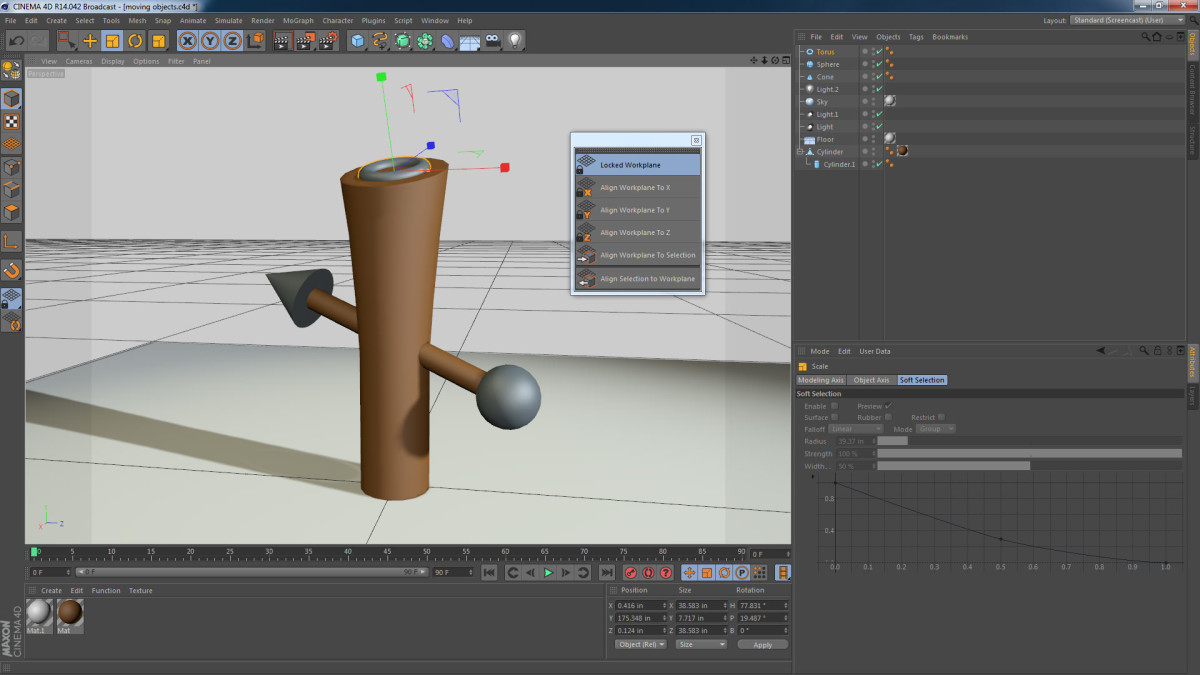The image size is (1200, 675).
Task: Click the light bulb Light icon
Action: 515,41
